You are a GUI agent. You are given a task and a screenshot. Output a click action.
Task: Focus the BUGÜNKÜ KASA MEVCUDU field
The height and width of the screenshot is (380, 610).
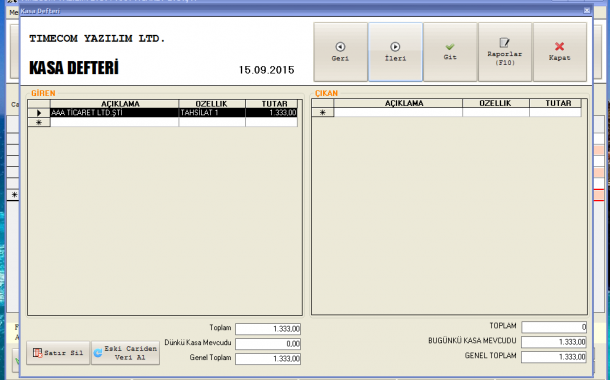(554, 342)
